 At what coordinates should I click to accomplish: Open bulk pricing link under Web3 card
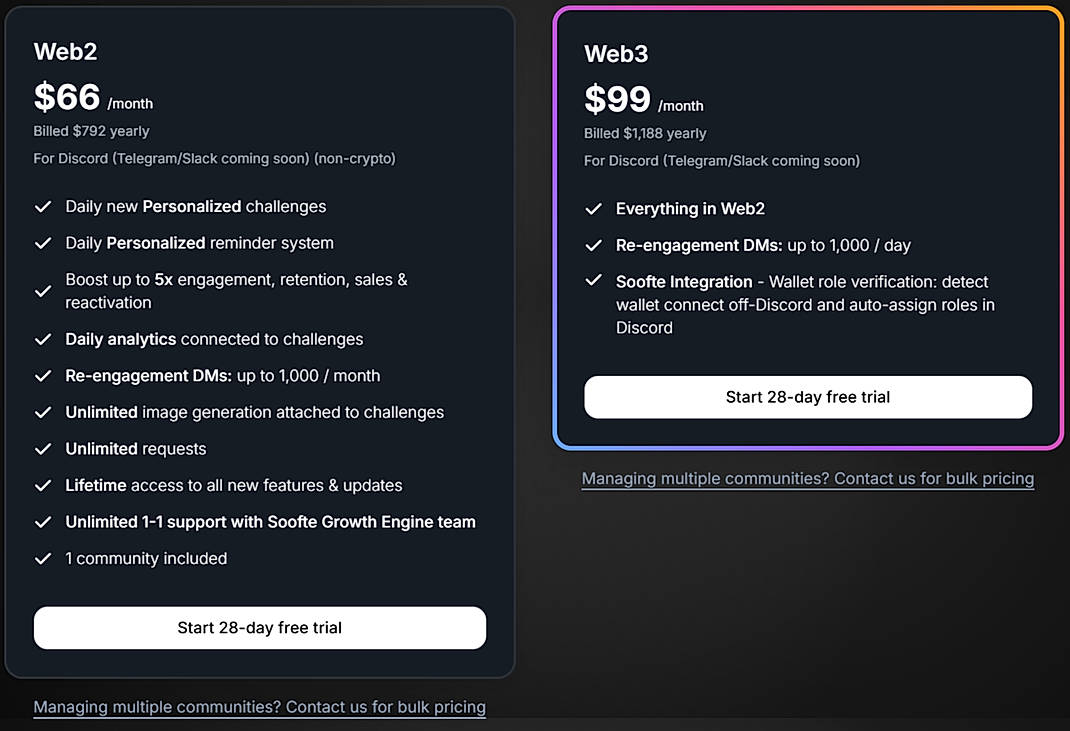tap(808, 478)
